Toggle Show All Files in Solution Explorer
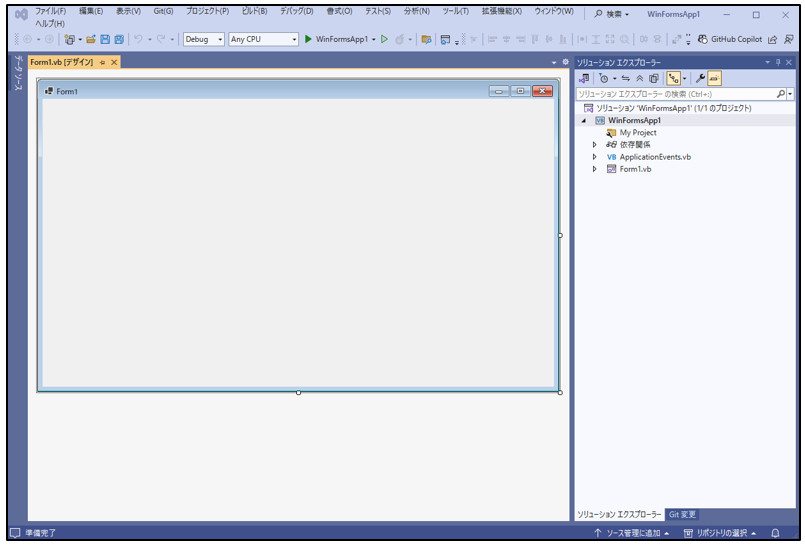 pos(653,78)
